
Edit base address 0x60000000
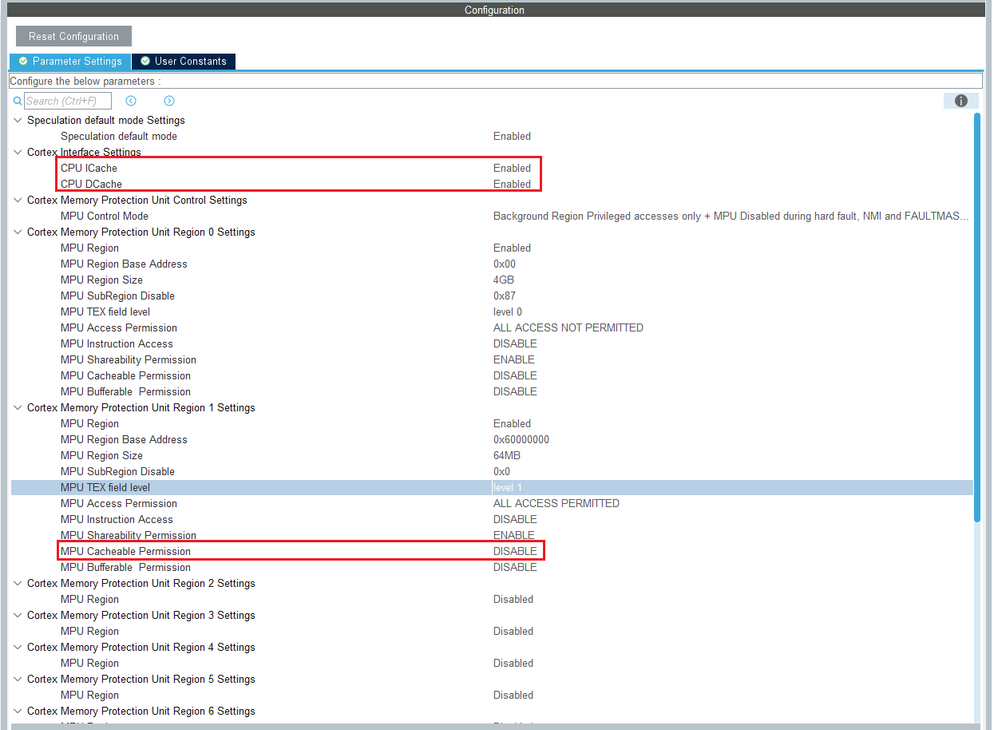[x=521, y=439]
